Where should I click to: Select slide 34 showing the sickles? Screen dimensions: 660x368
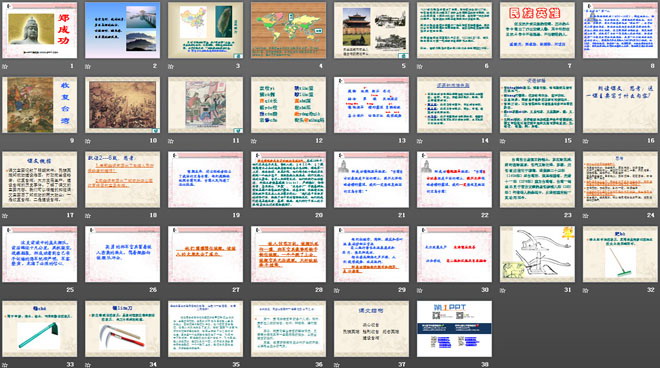pyautogui.click(x=122, y=328)
